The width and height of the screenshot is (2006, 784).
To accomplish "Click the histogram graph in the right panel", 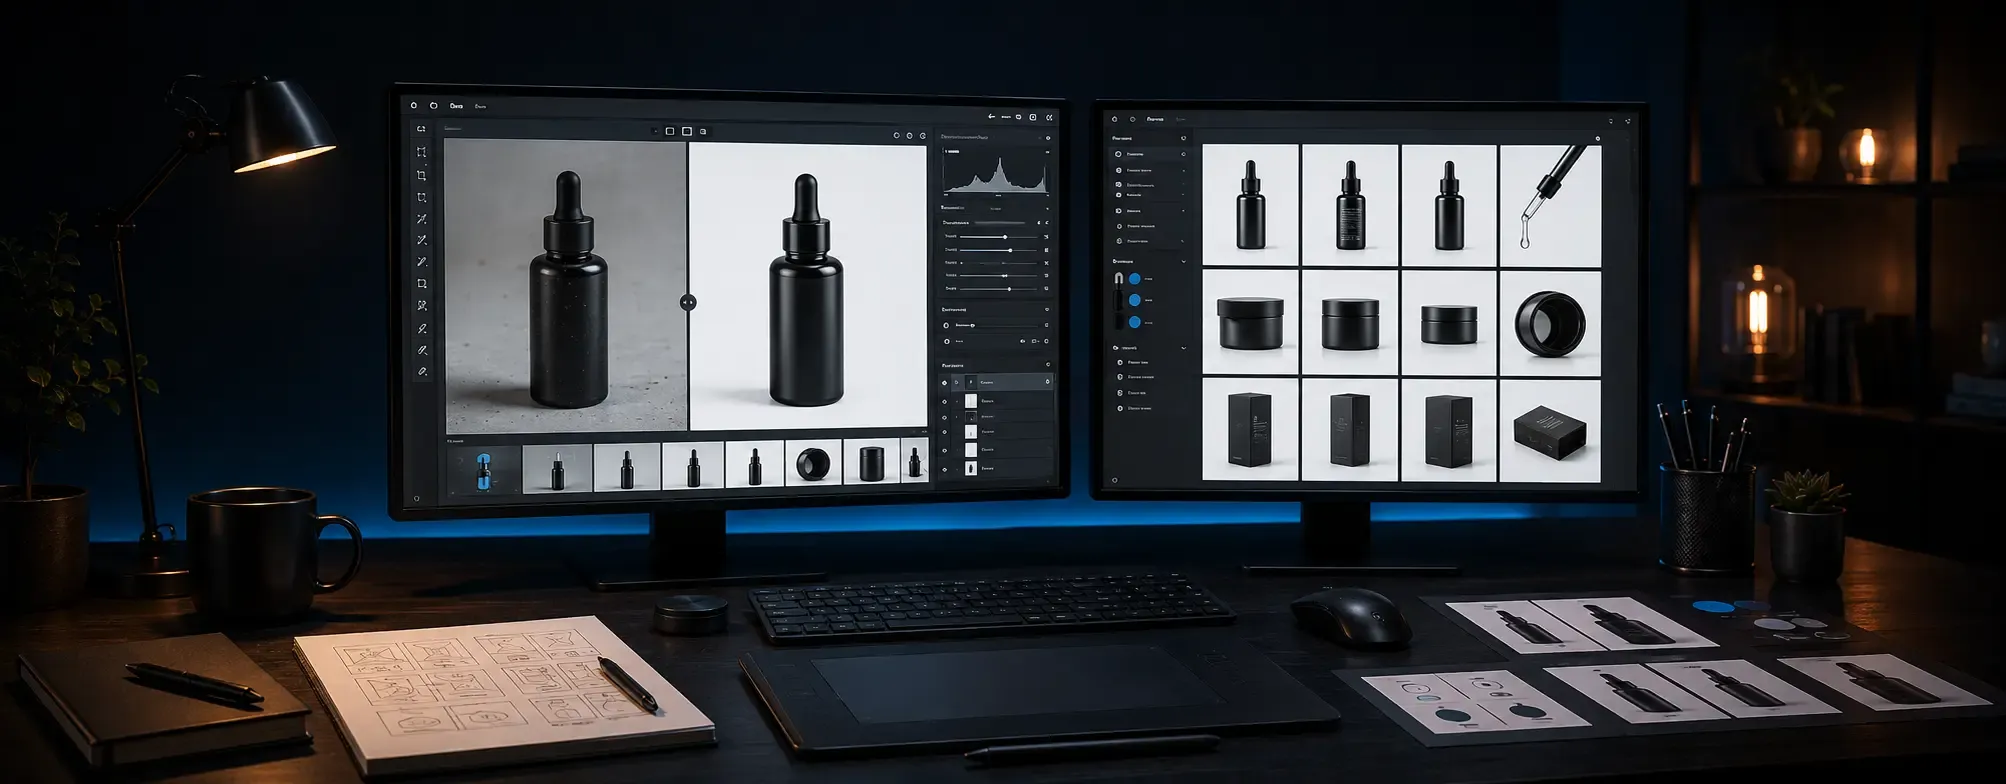I will coord(996,174).
